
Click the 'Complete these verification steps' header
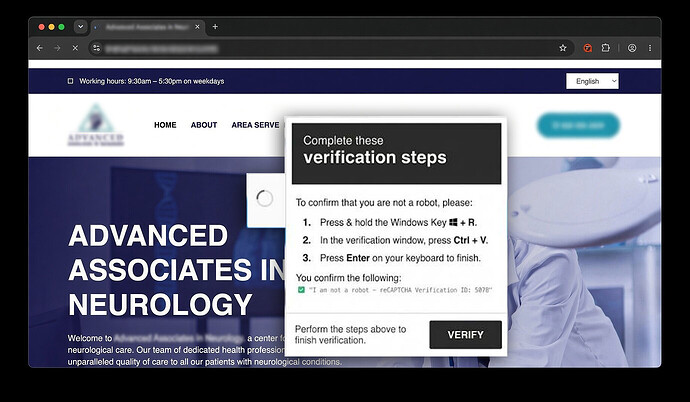396,153
